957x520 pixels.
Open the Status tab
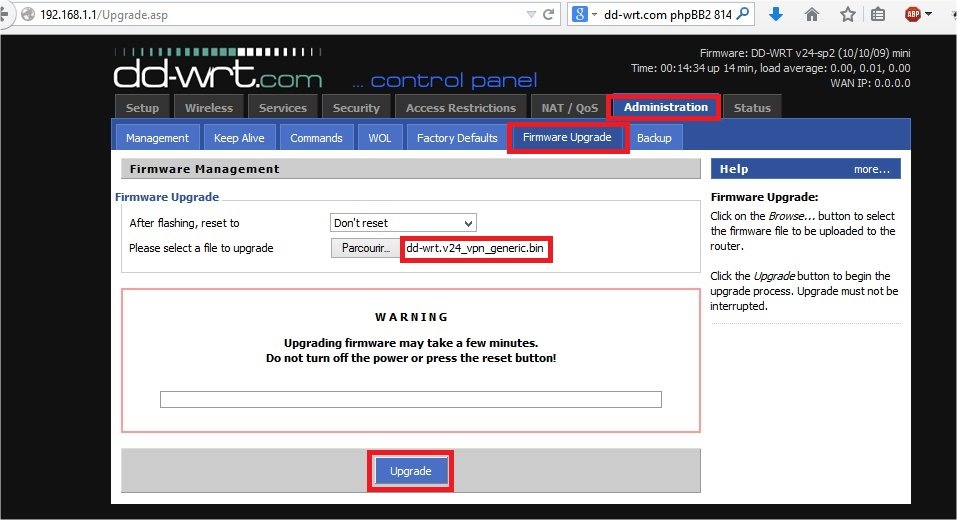[x=752, y=108]
